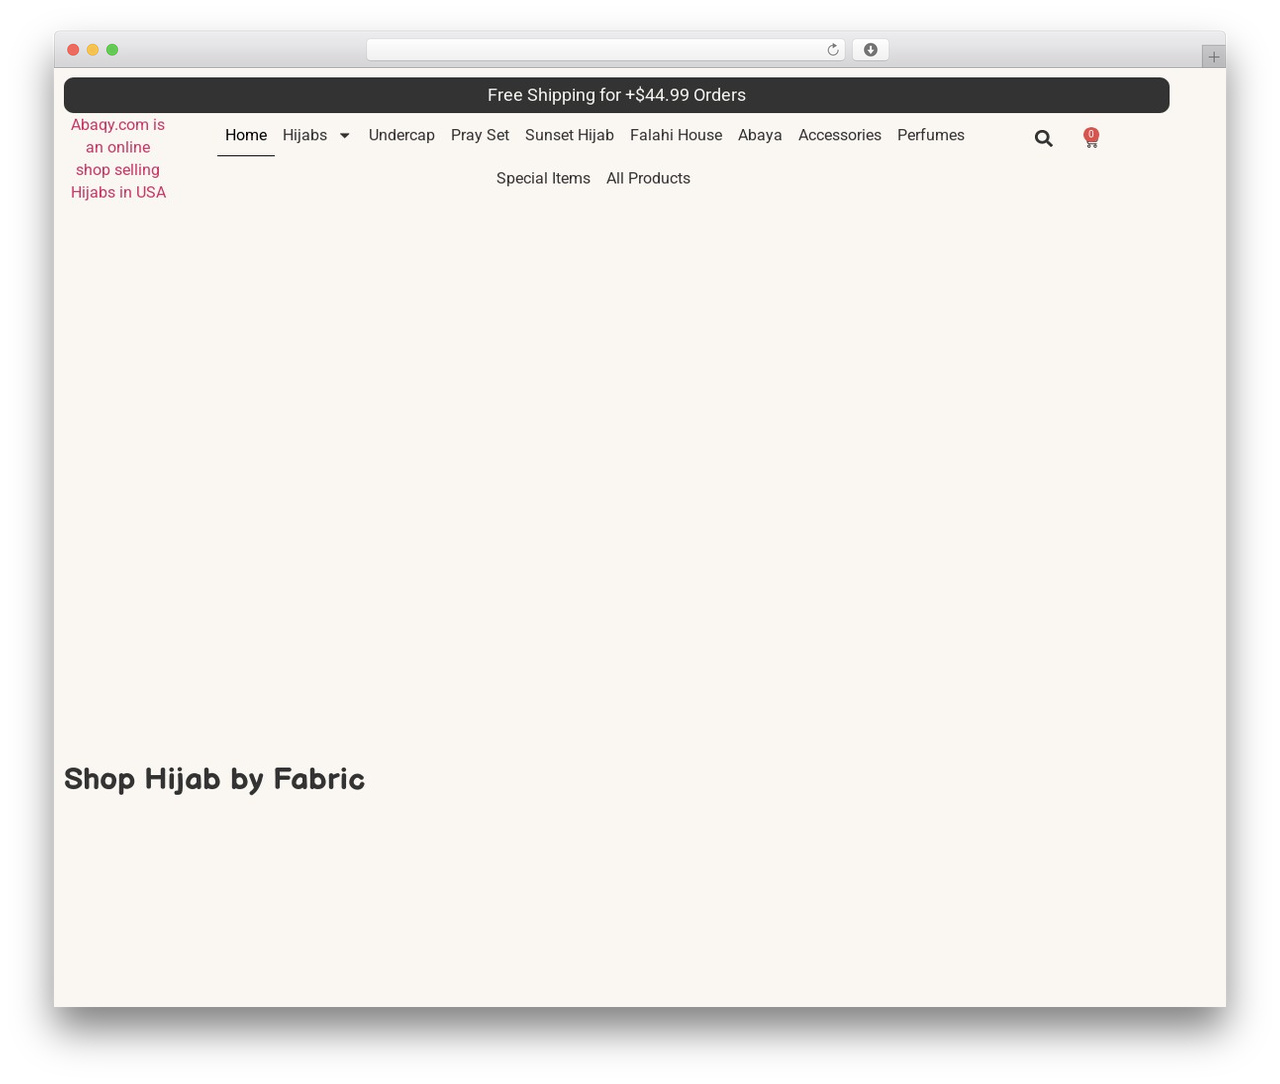
Task: View the Perfumes category
Action: [x=931, y=135]
